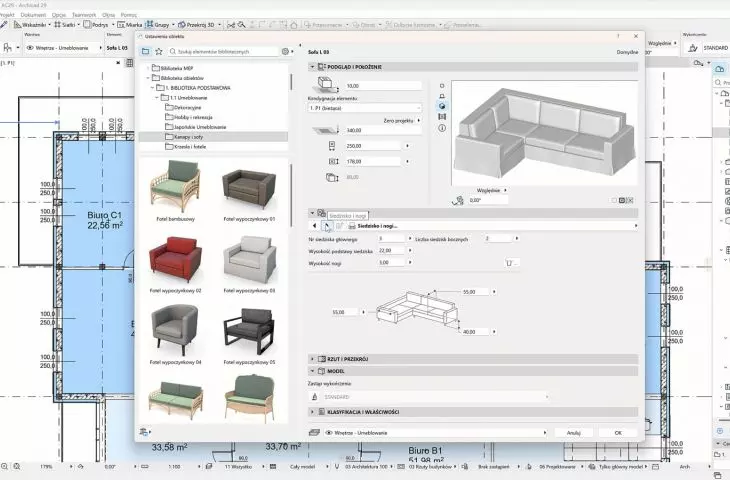Click the library search field

pyautogui.click(x=223, y=51)
